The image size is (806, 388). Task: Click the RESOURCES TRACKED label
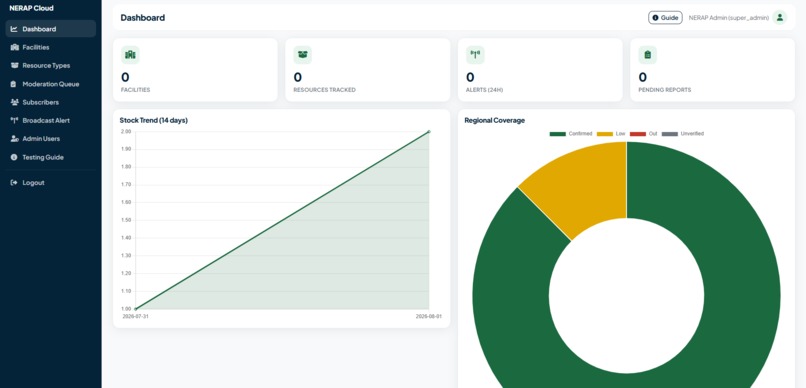[324, 90]
